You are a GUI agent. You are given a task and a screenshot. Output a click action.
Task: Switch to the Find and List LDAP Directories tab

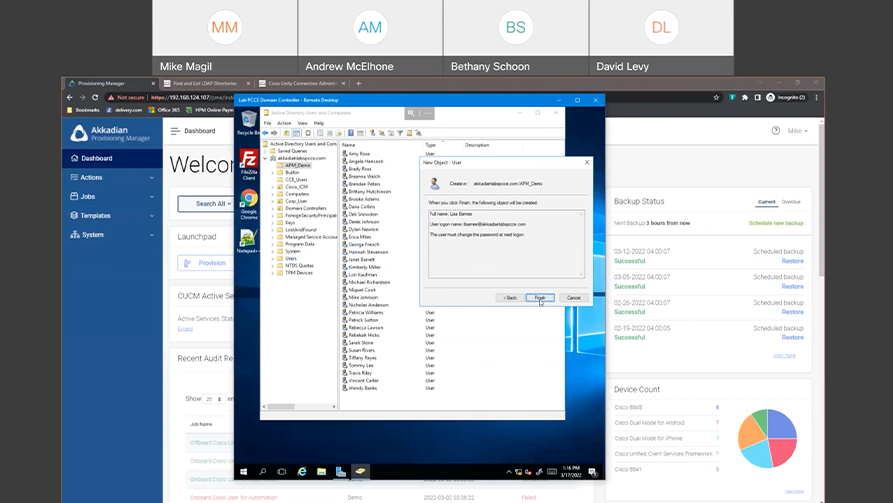pyautogui.click(x=207, y=83)
